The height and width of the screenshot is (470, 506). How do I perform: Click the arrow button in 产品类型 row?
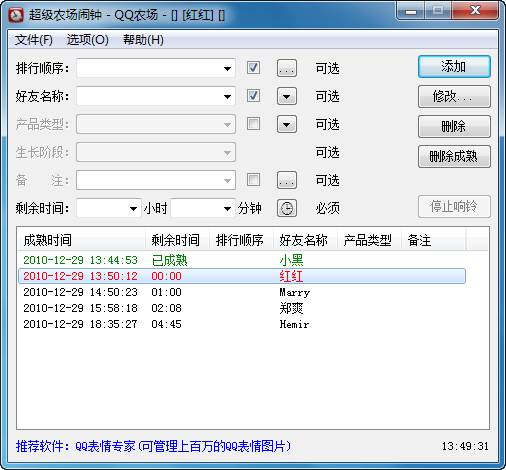(287, 124)
